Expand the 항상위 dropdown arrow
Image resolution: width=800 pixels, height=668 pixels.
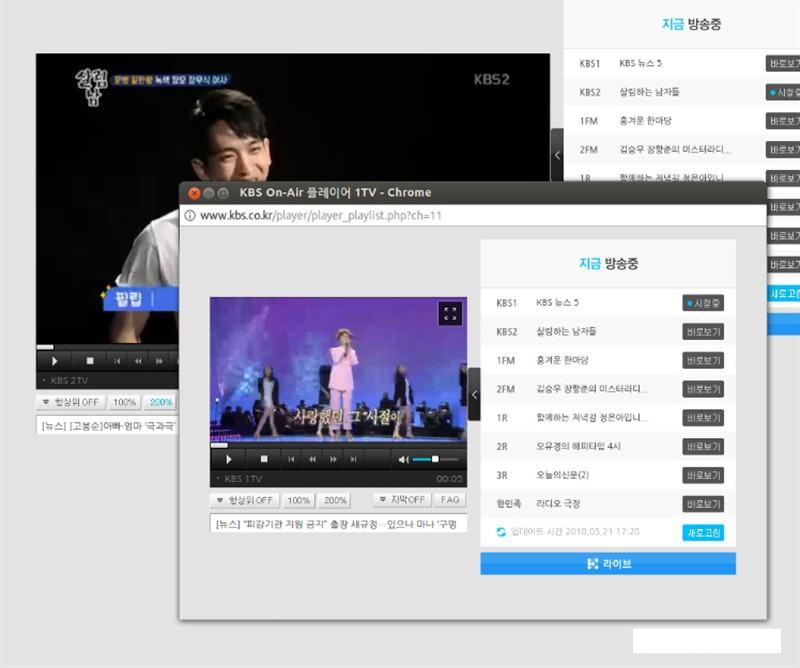(218, 498)
